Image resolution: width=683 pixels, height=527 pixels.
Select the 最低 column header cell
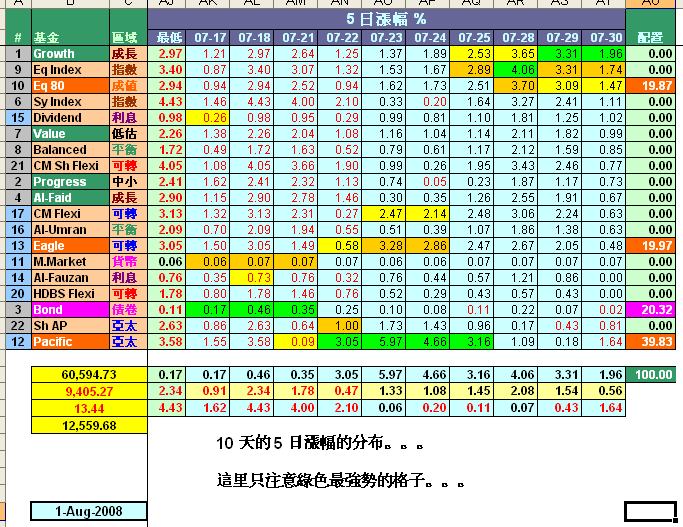tap(170, 37)
